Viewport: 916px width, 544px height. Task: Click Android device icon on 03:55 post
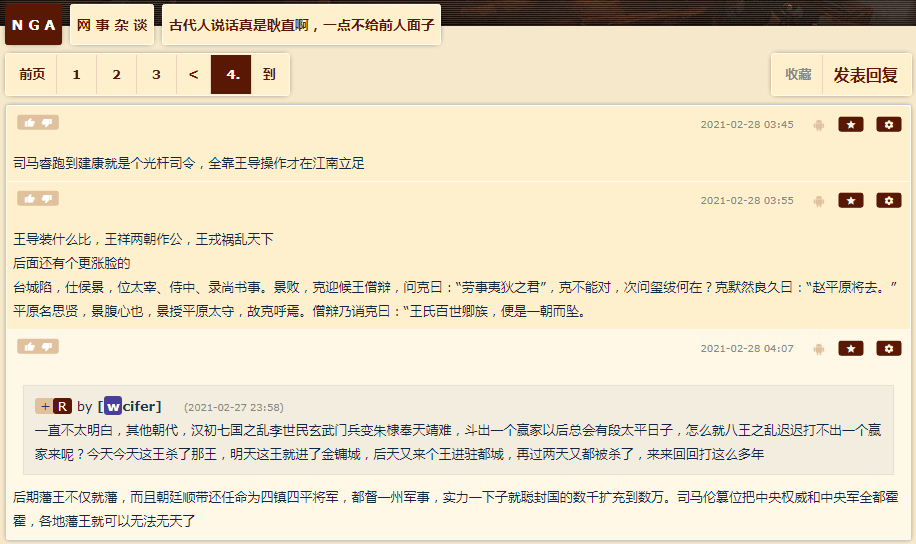tap(818, 201)
